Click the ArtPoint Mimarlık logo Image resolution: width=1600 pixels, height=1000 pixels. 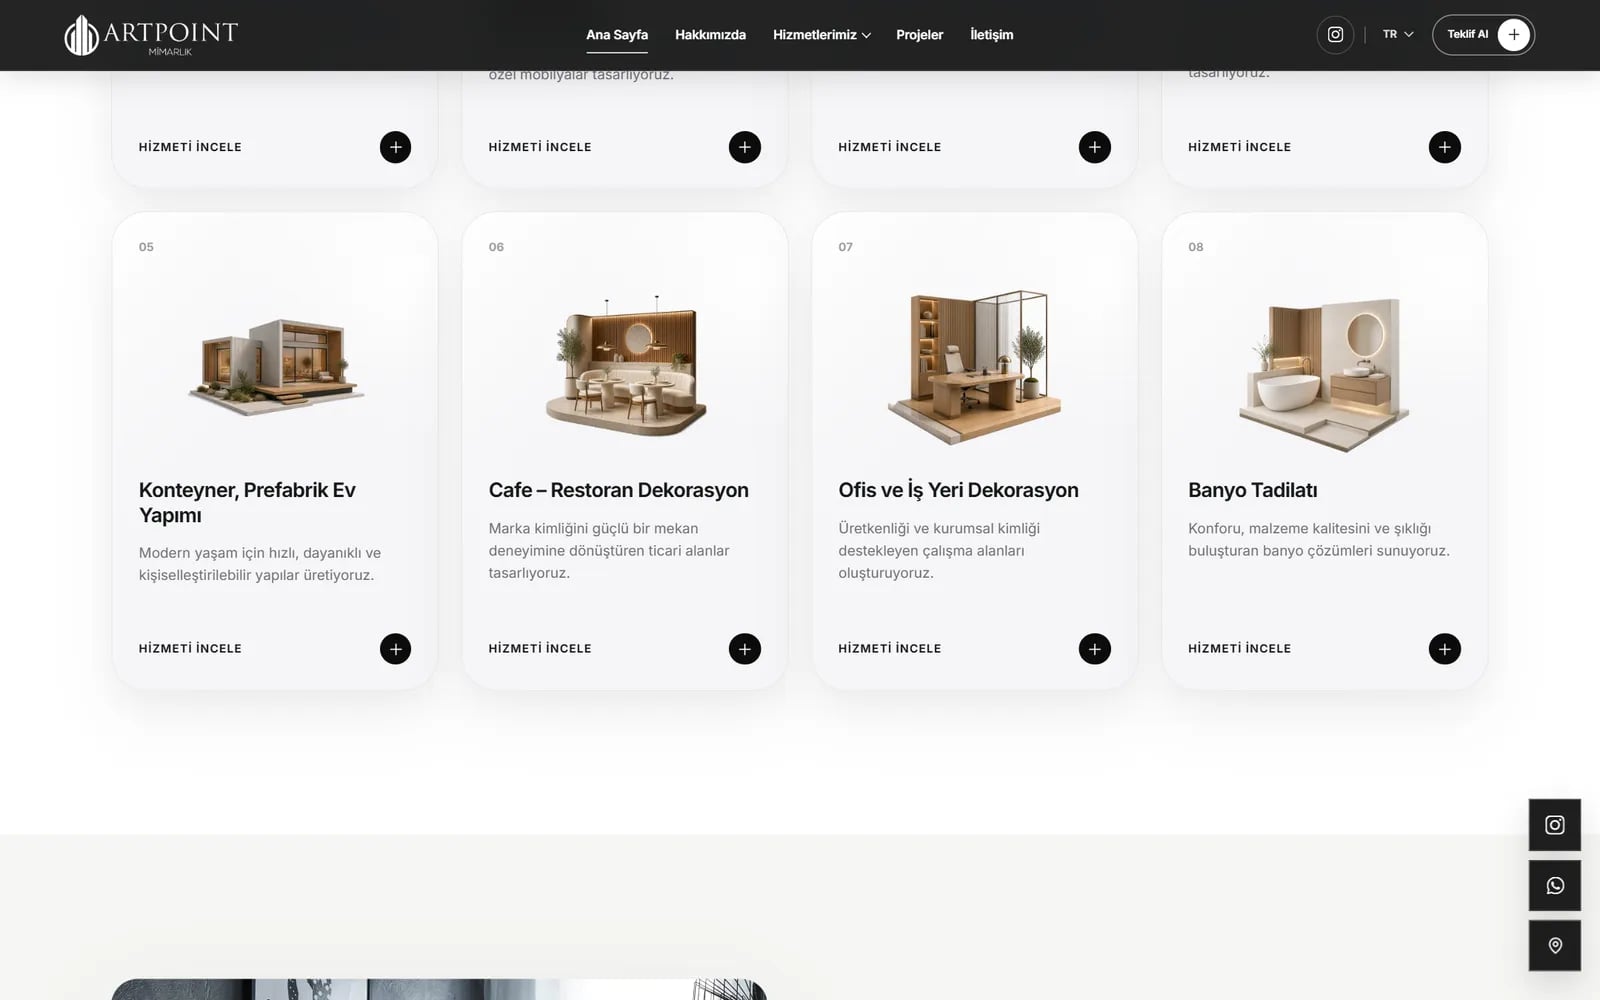(151, 35)
